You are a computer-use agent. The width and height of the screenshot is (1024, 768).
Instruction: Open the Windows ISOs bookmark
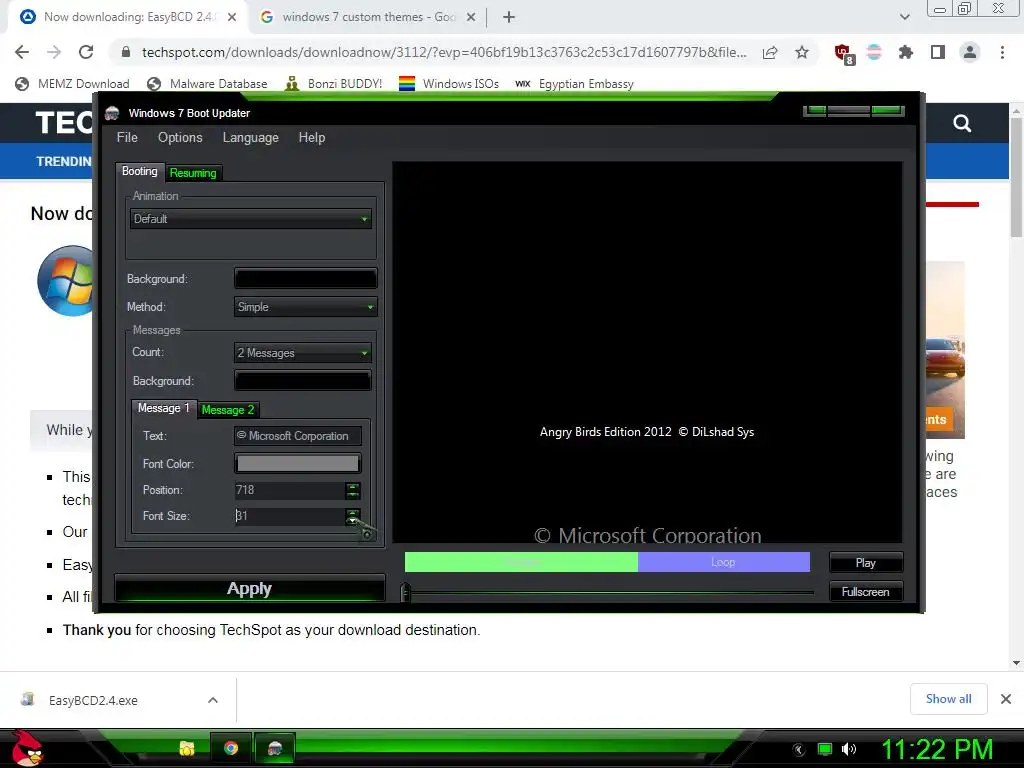(x=449, y=84)
